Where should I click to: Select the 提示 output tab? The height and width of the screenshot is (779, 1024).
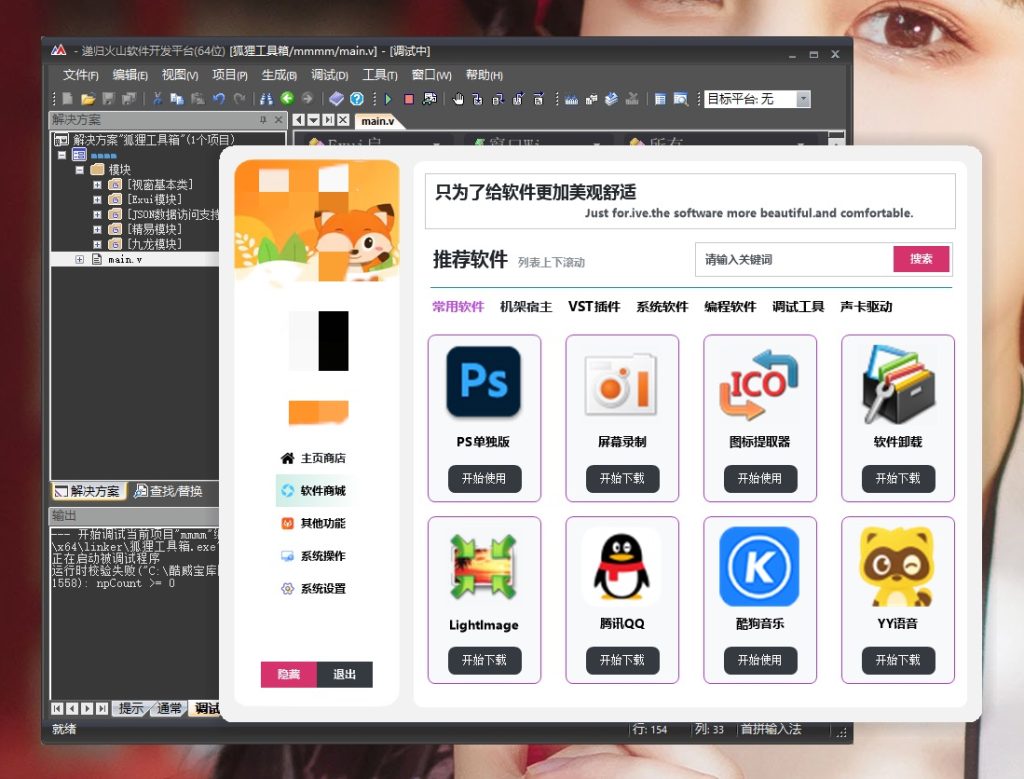pyautogui.click(x=131, y=708)
